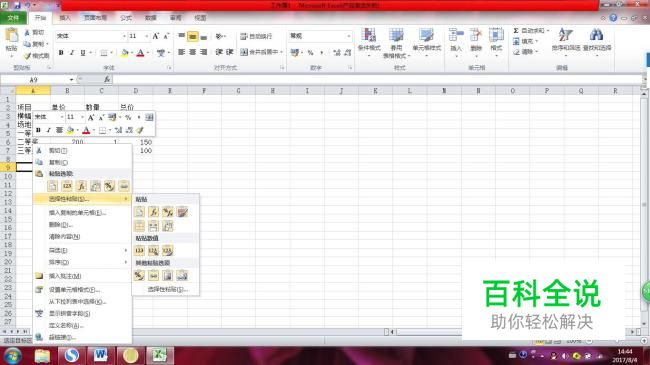Open the AutoSum (自动求和) dropdown

tap(548, 31)
